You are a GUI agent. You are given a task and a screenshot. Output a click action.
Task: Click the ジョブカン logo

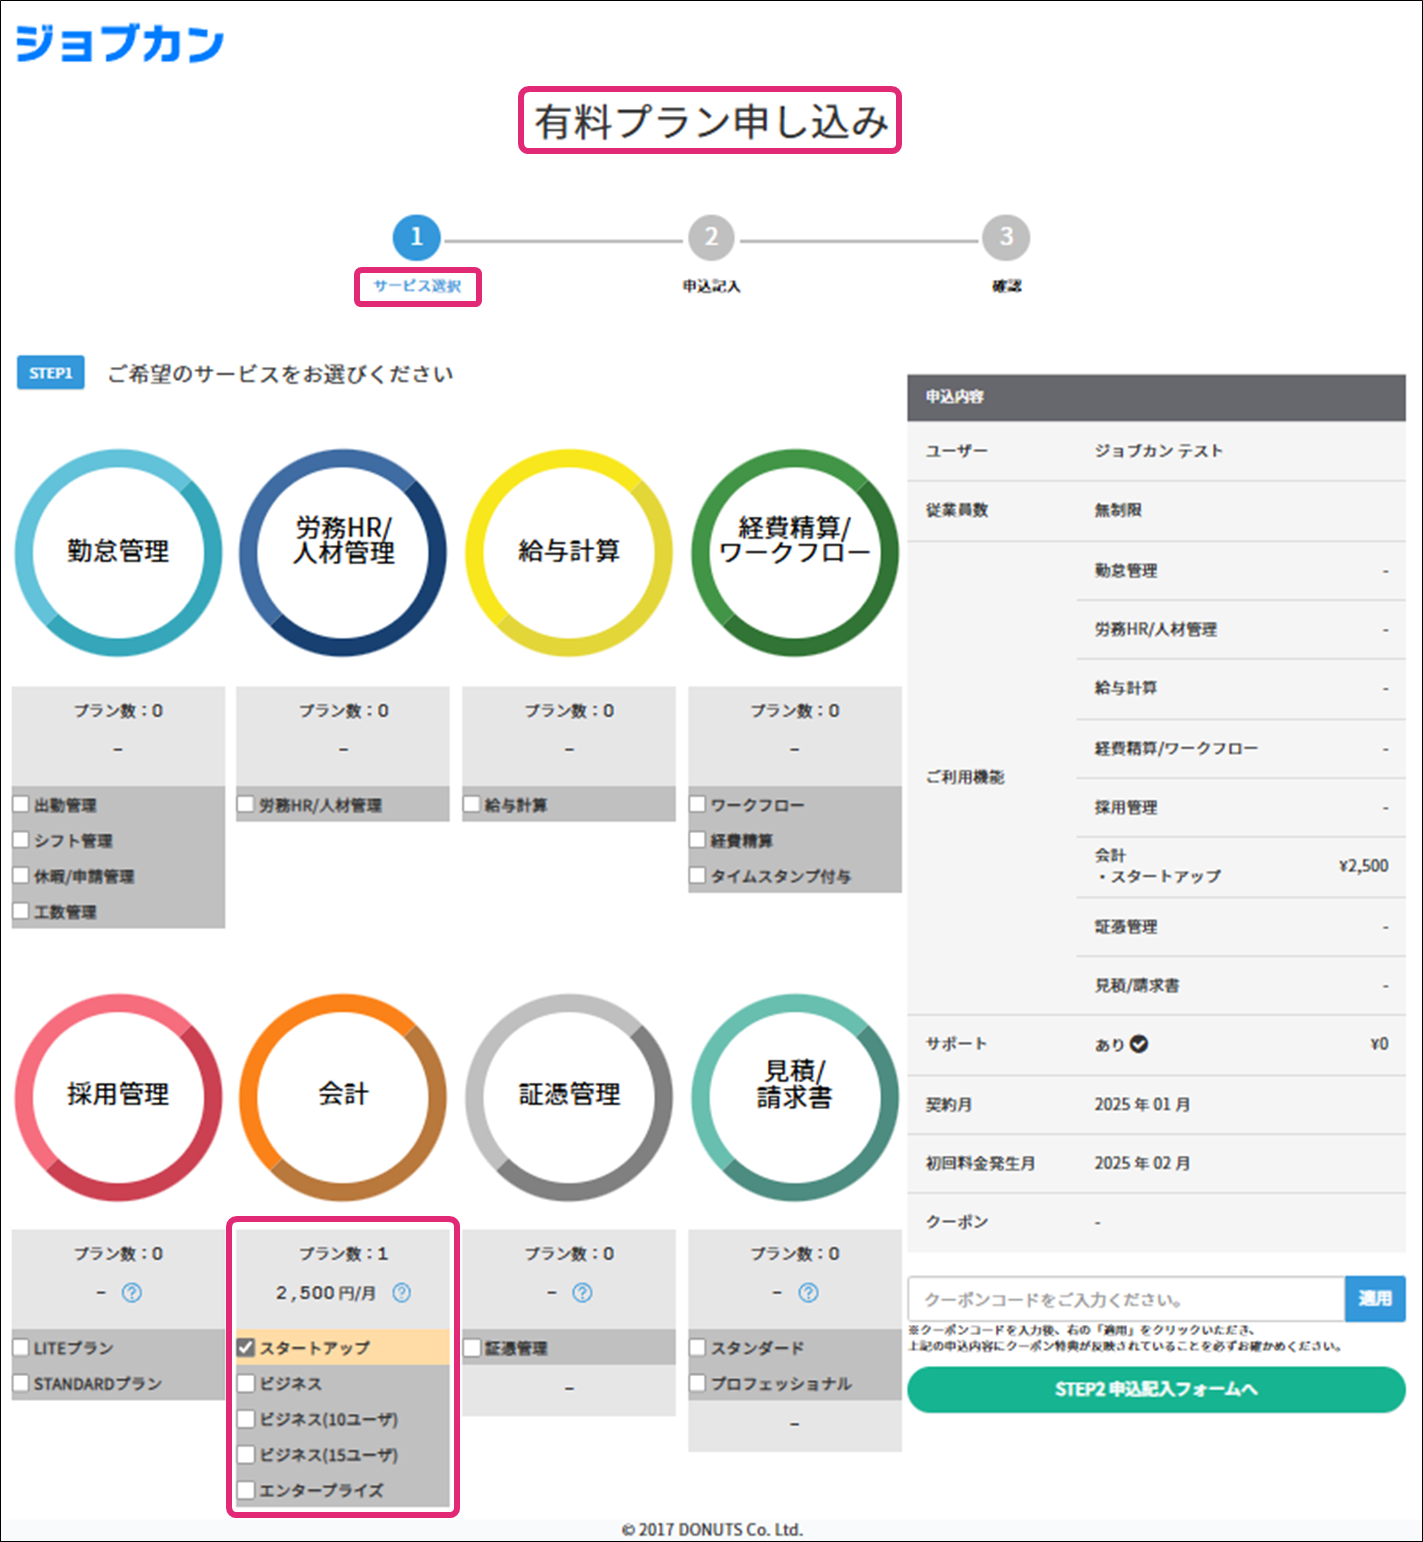coord(120,44)
